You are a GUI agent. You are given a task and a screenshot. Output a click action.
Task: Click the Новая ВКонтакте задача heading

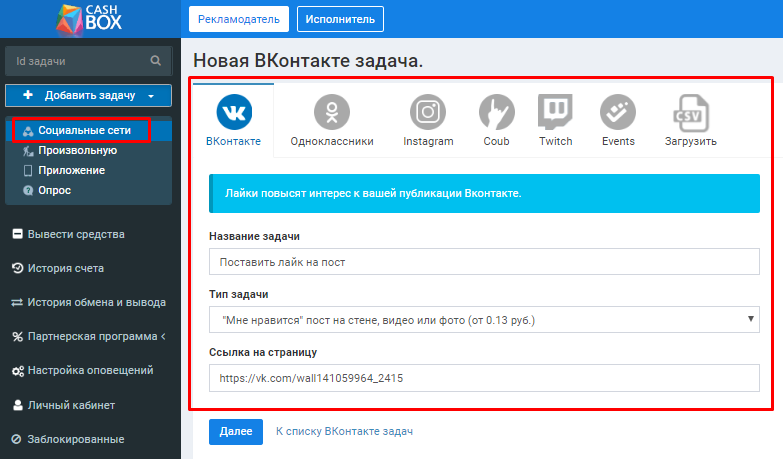tap(308, 60)
